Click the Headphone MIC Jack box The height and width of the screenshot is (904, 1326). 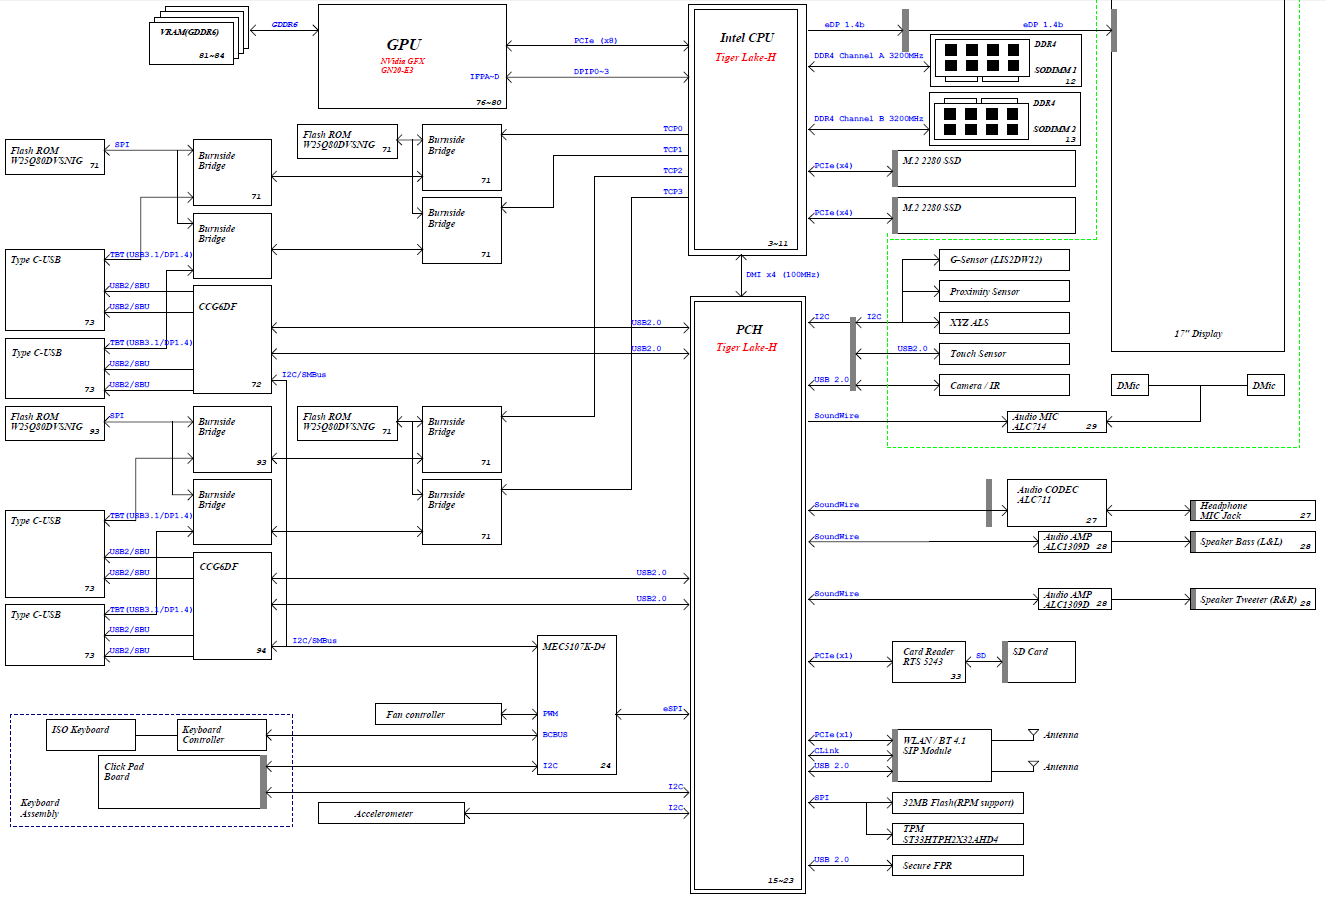click(x=1252, y=511)
